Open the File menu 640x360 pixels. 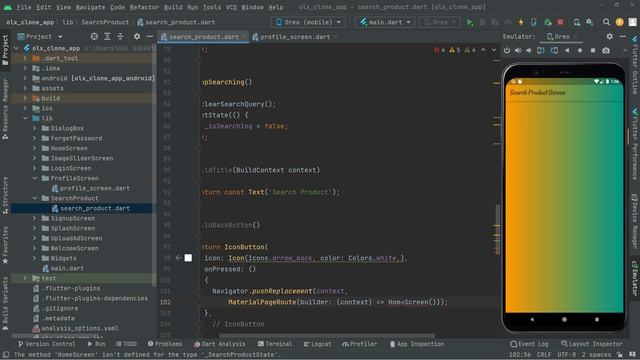coord(24,7)
